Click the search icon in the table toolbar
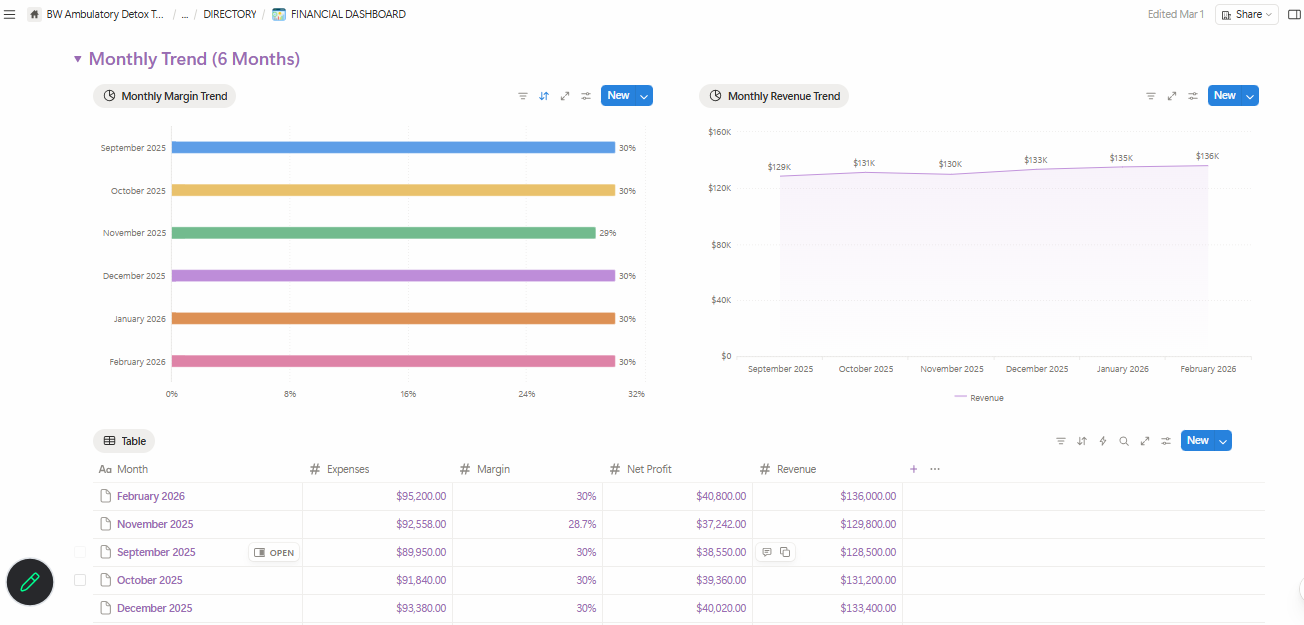 pyautogui.click(x=1124, y=441)
